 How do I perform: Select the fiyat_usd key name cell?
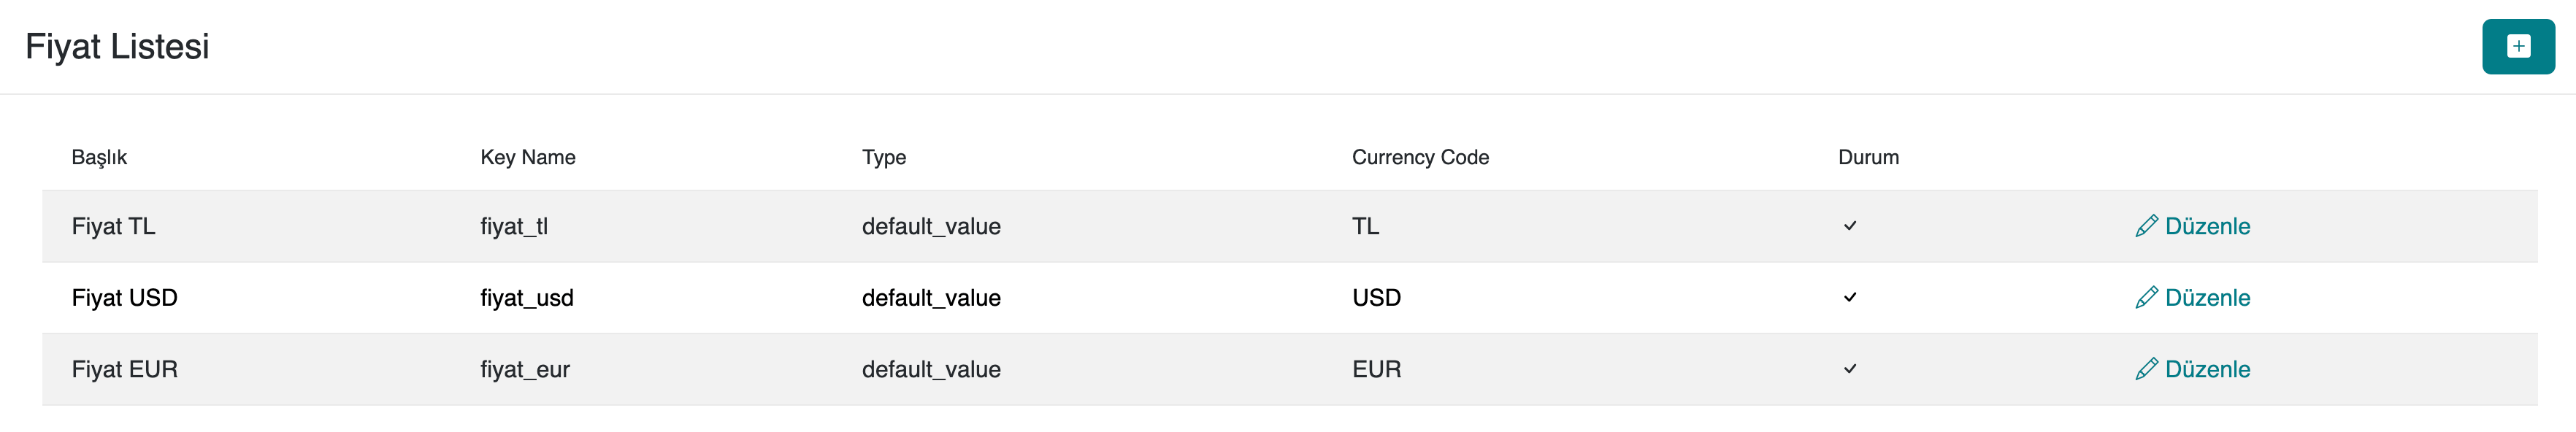526,298
